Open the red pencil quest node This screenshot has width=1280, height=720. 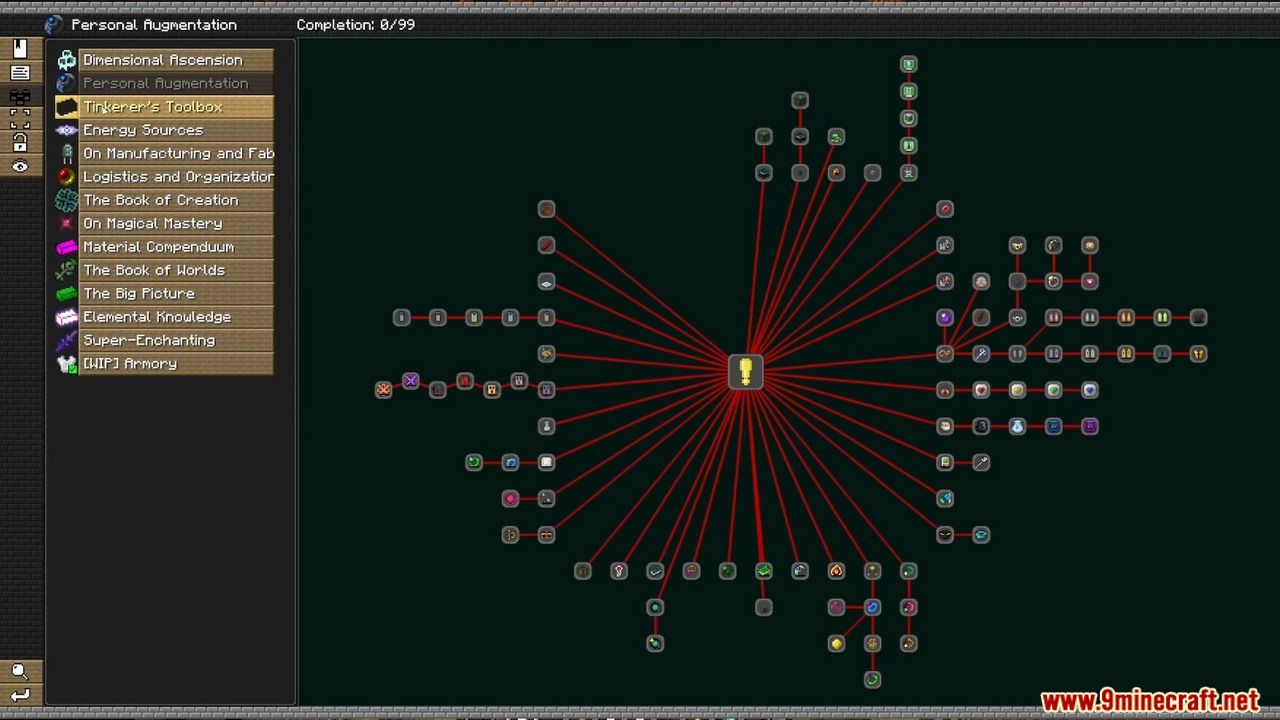tap(547, 245)
